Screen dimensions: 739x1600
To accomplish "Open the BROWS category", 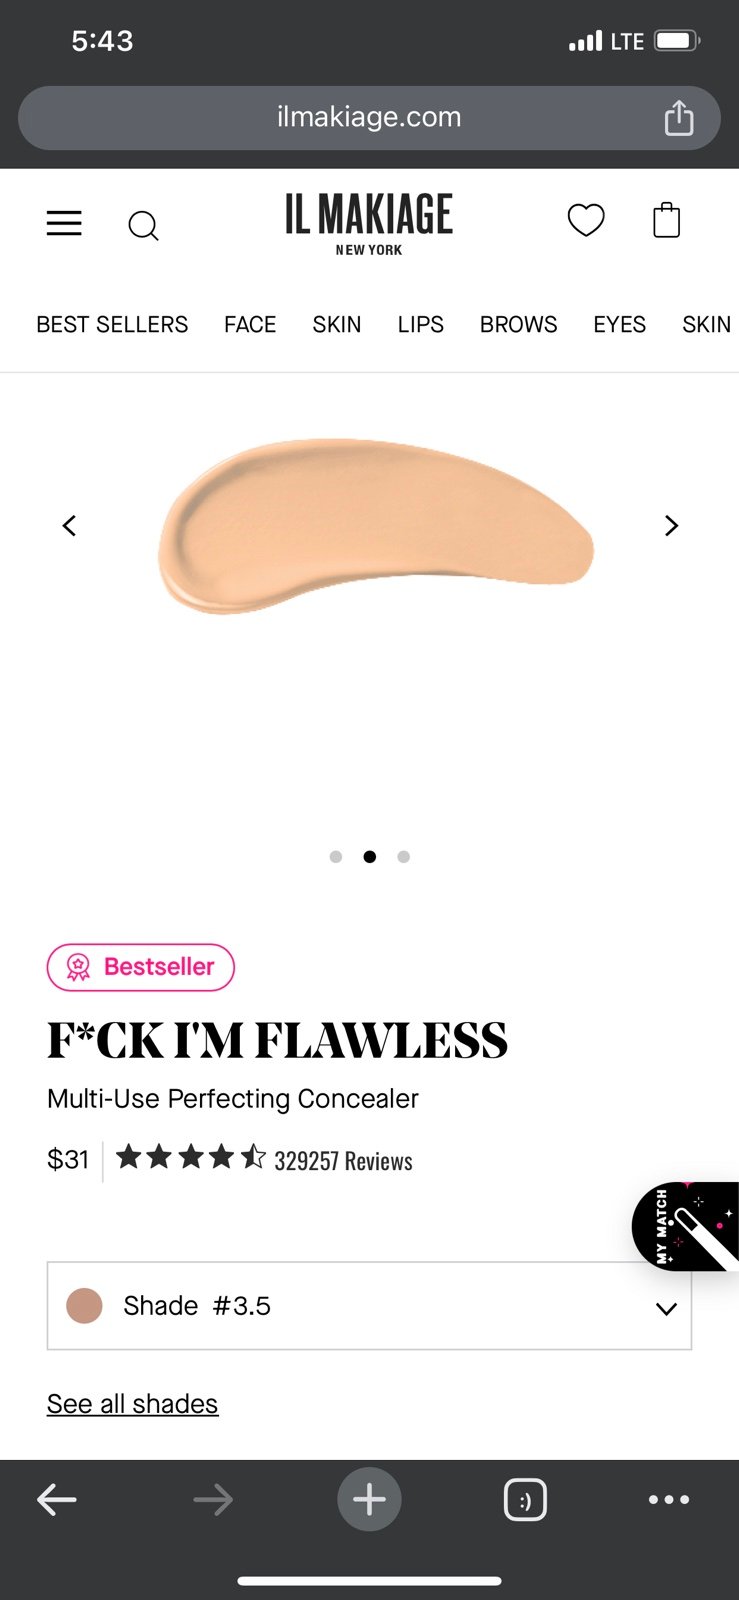I will click(x=518, y=324).
